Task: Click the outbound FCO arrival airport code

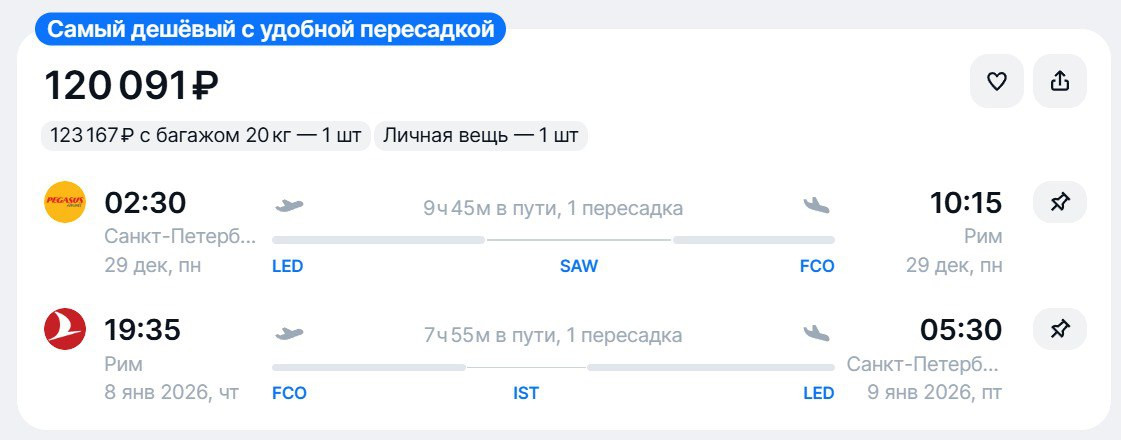Action: click(817, 267)
